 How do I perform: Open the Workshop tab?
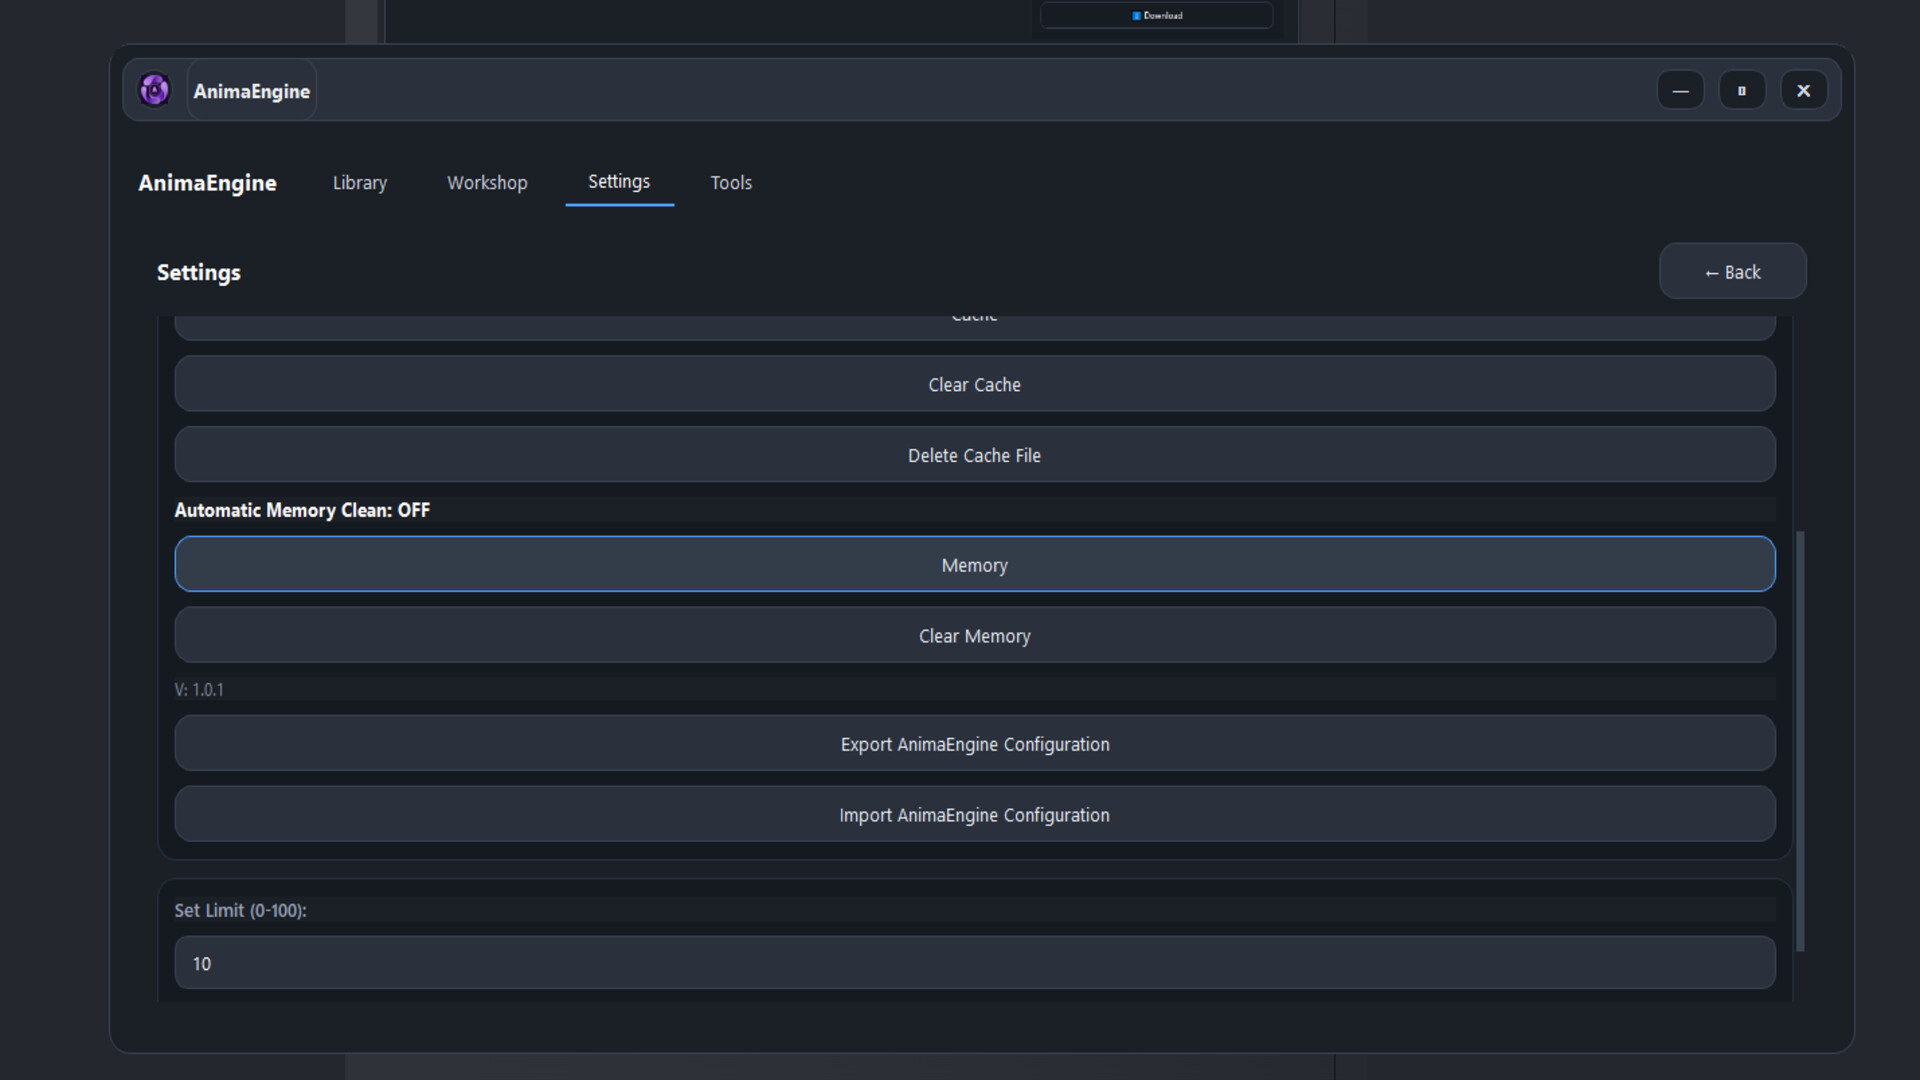tap(487, 182)
